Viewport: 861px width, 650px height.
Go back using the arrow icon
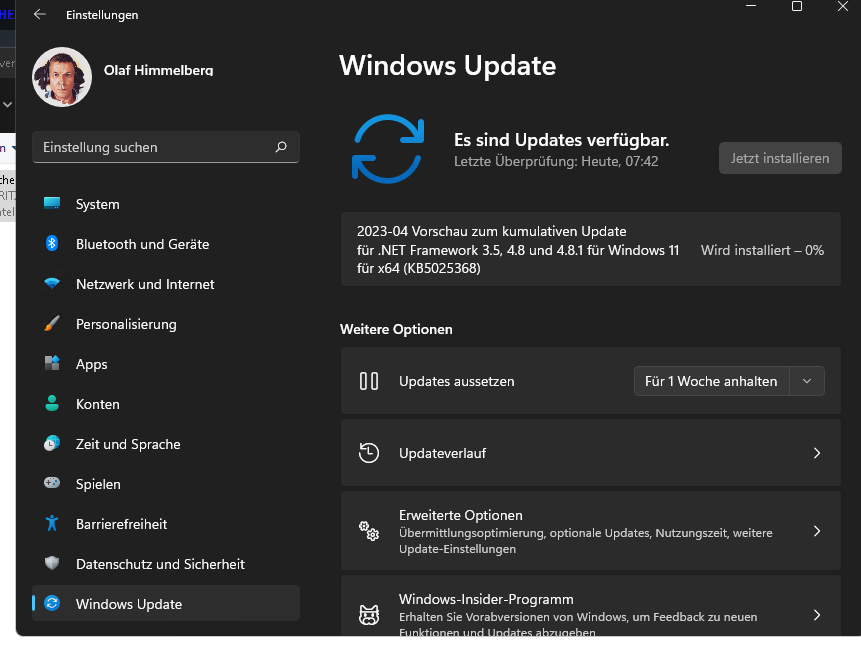click(x=40, y=14)
